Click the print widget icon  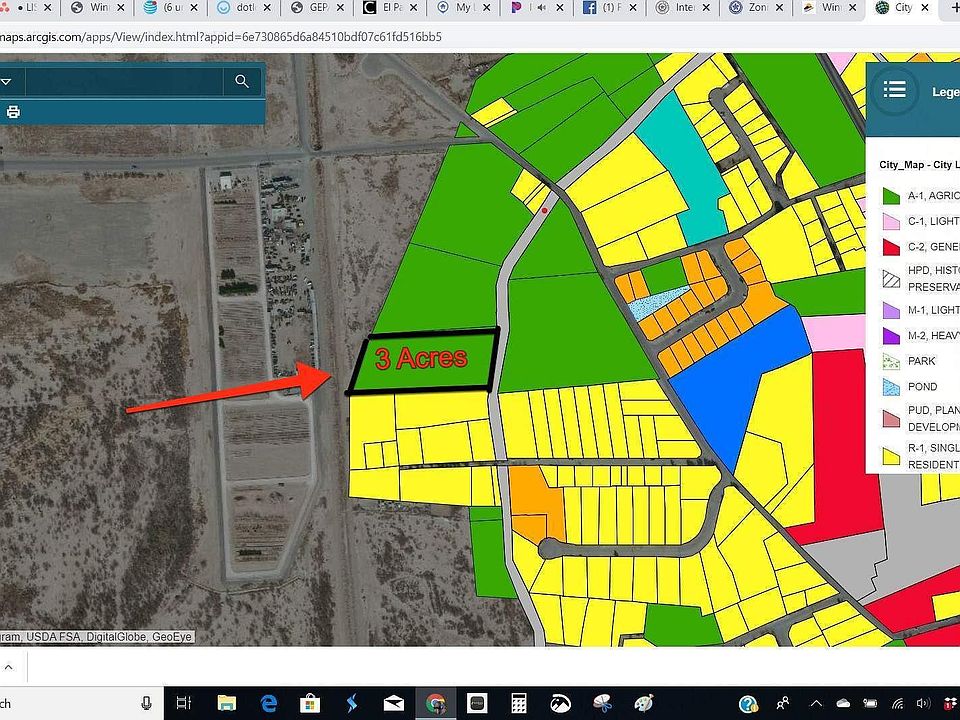(13, 112)
